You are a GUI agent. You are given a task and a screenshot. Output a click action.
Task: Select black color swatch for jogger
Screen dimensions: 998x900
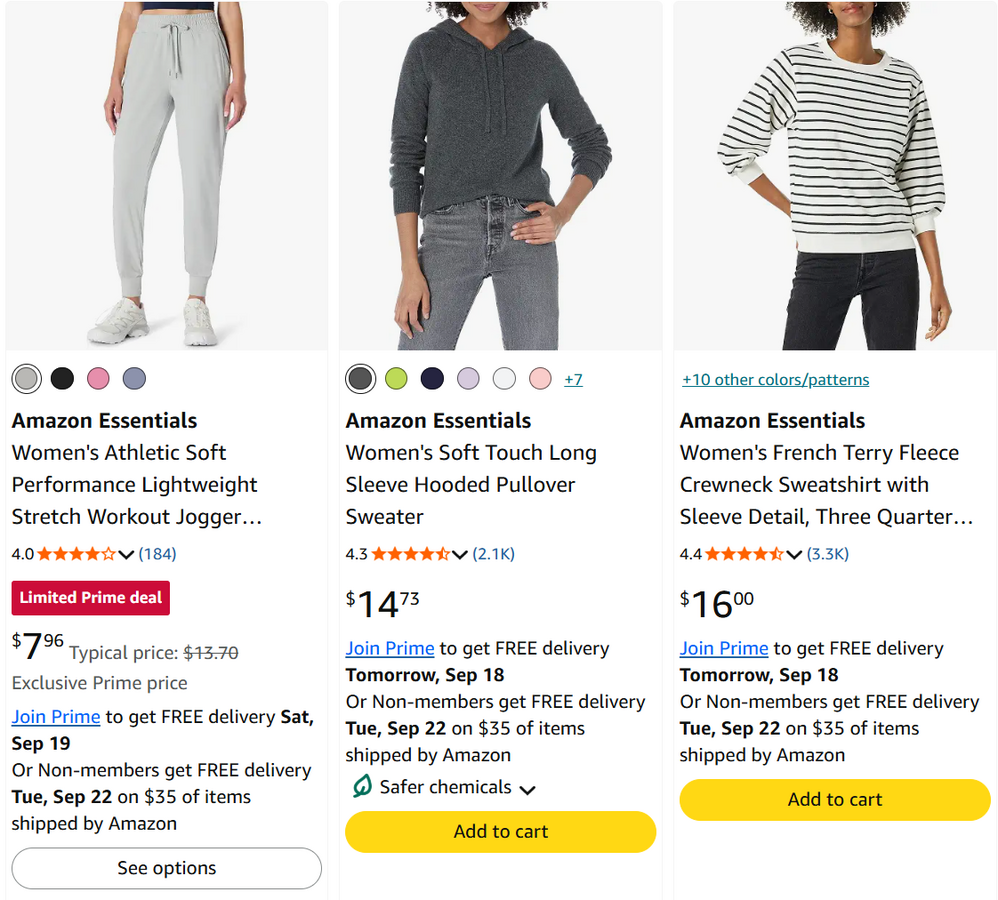coord(62,379)
